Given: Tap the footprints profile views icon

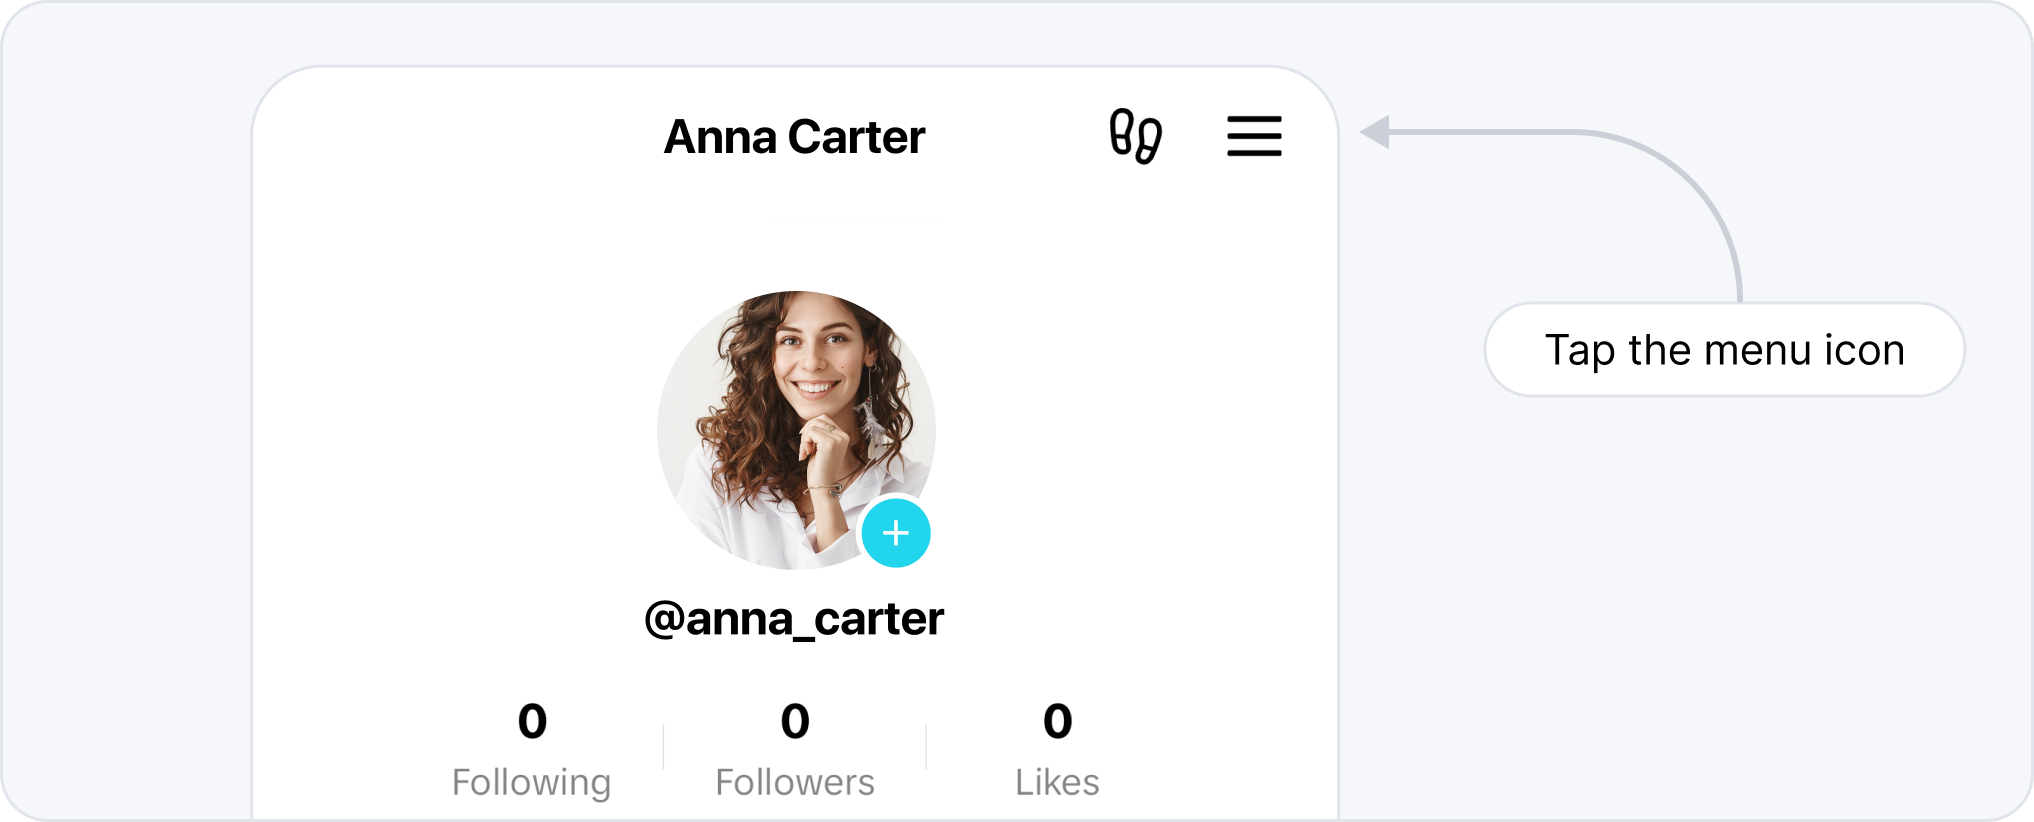Looking at the screenshot, I should point(1136,136).
